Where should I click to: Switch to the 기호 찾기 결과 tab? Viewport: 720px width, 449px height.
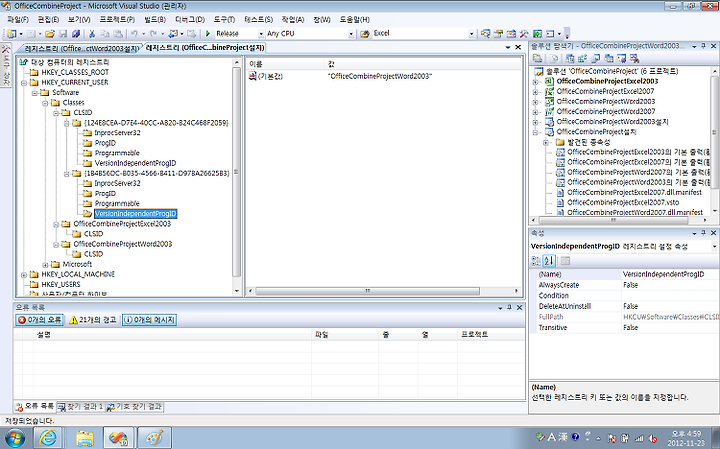[135, 407]
